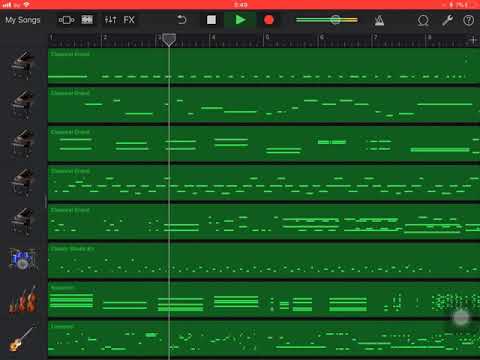Select the first grand piano track icon

[23, 65]
